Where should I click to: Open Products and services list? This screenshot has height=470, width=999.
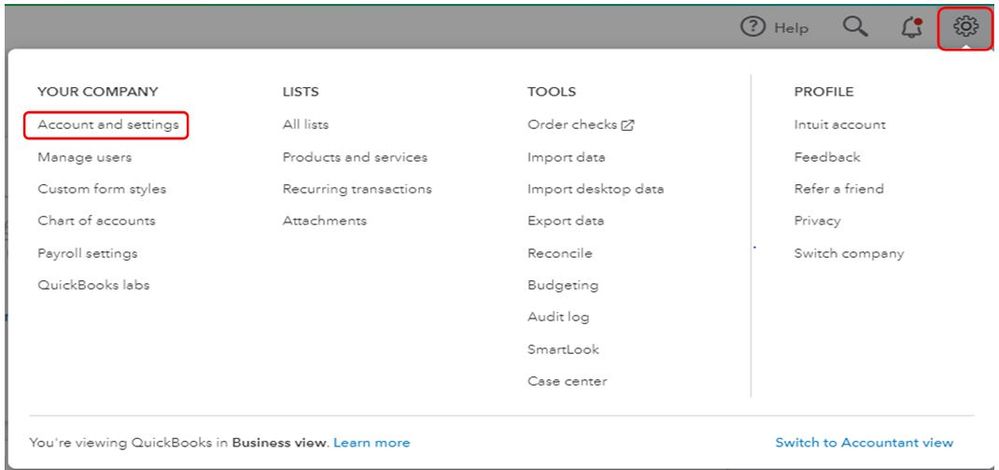coord(355,157)
